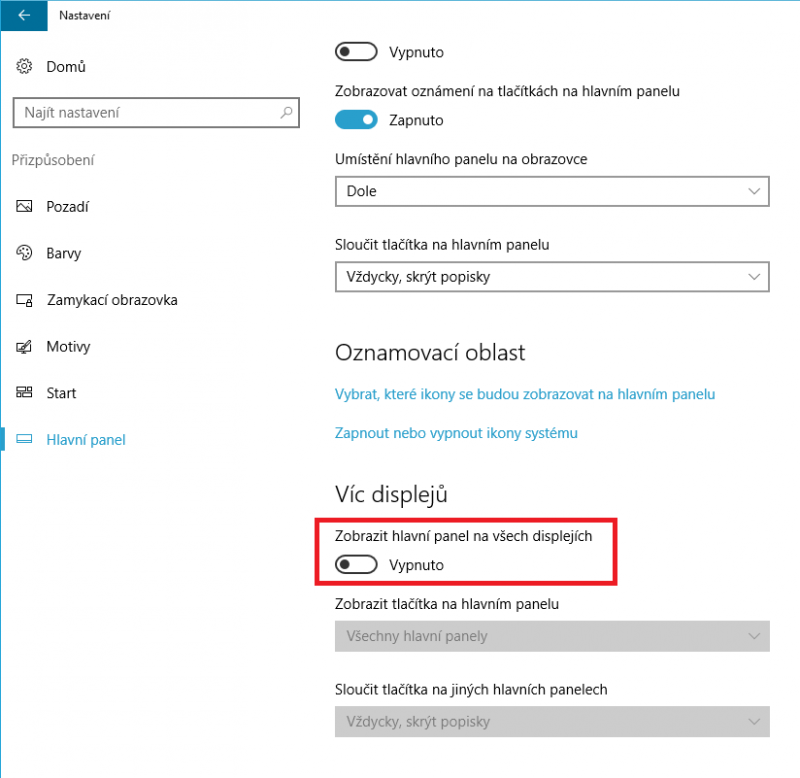Expand the Dole taskbar location dropdown

[x=552, y=191]
